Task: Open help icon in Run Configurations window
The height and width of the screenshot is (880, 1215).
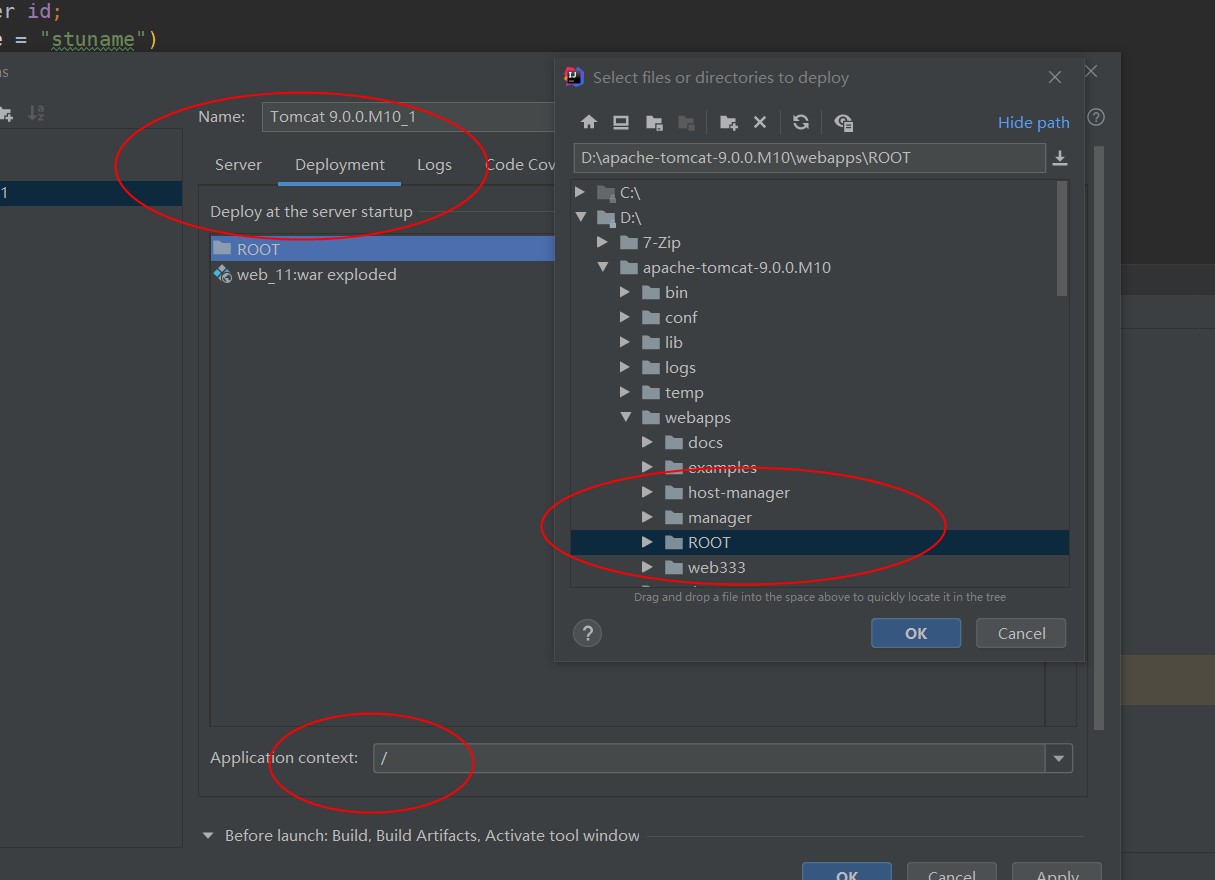Action: pyautogui.click(x=1096, y=117)
